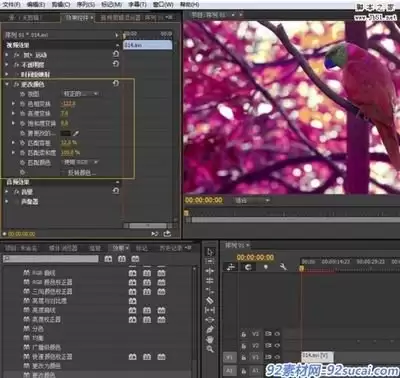Switch to the 历史记录 tab
Image resolution: width=400 pixels, height=378 pixels.
tap(172, 248)
